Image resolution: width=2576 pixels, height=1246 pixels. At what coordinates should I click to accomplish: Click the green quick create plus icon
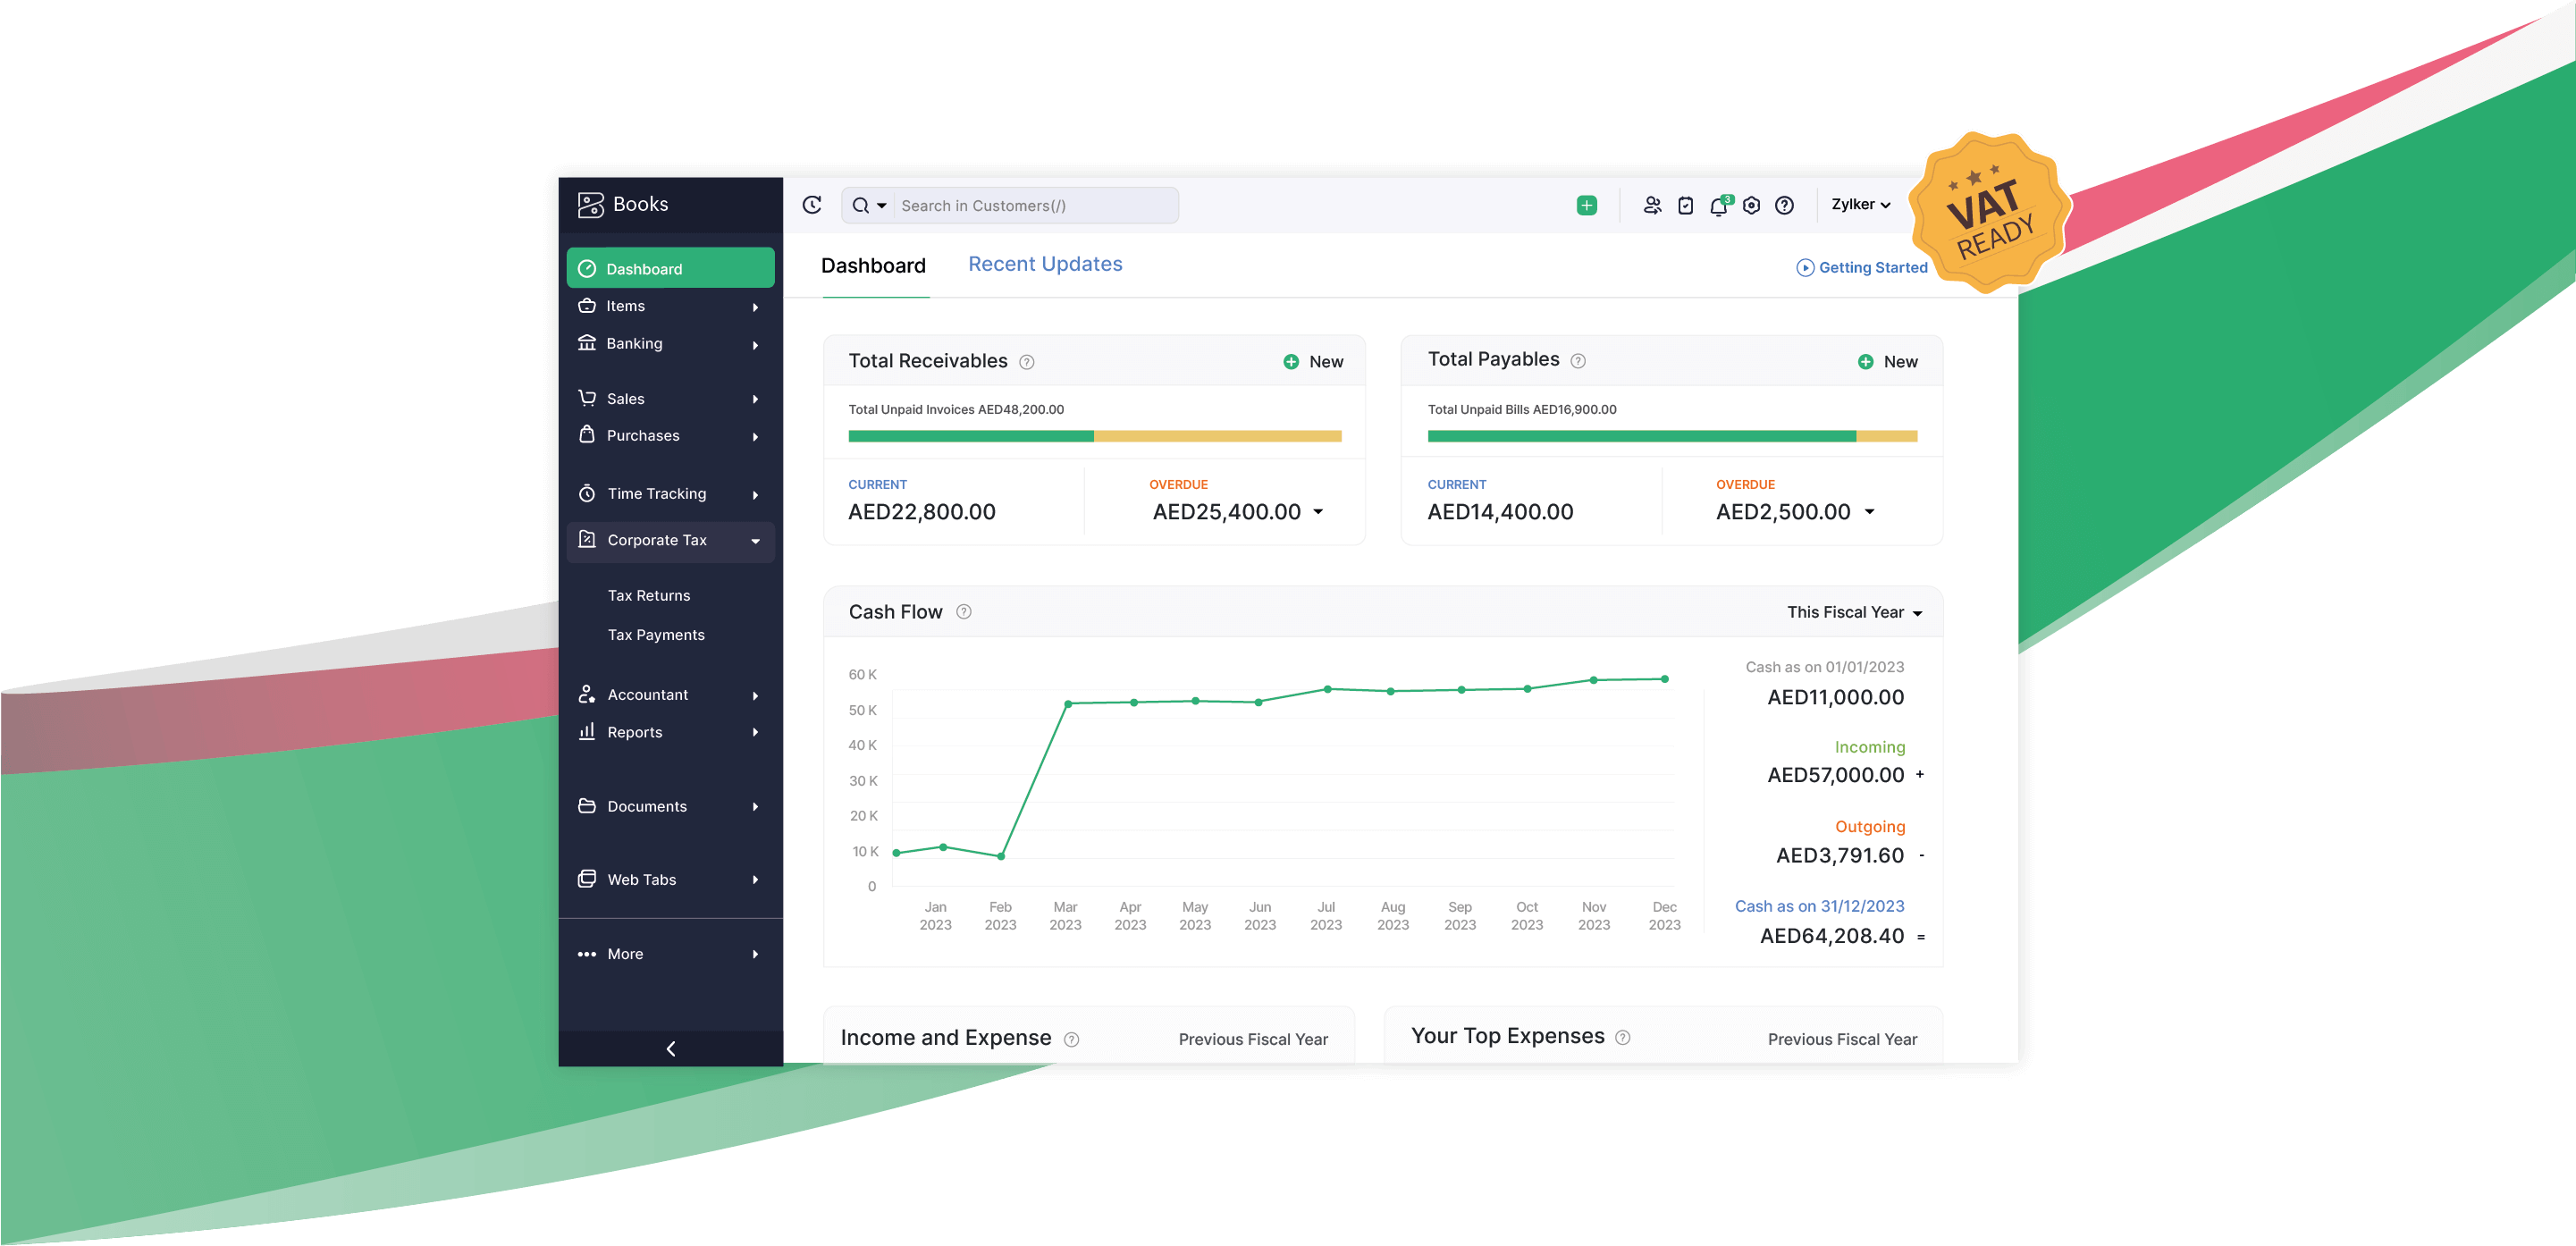[1586, 205]
